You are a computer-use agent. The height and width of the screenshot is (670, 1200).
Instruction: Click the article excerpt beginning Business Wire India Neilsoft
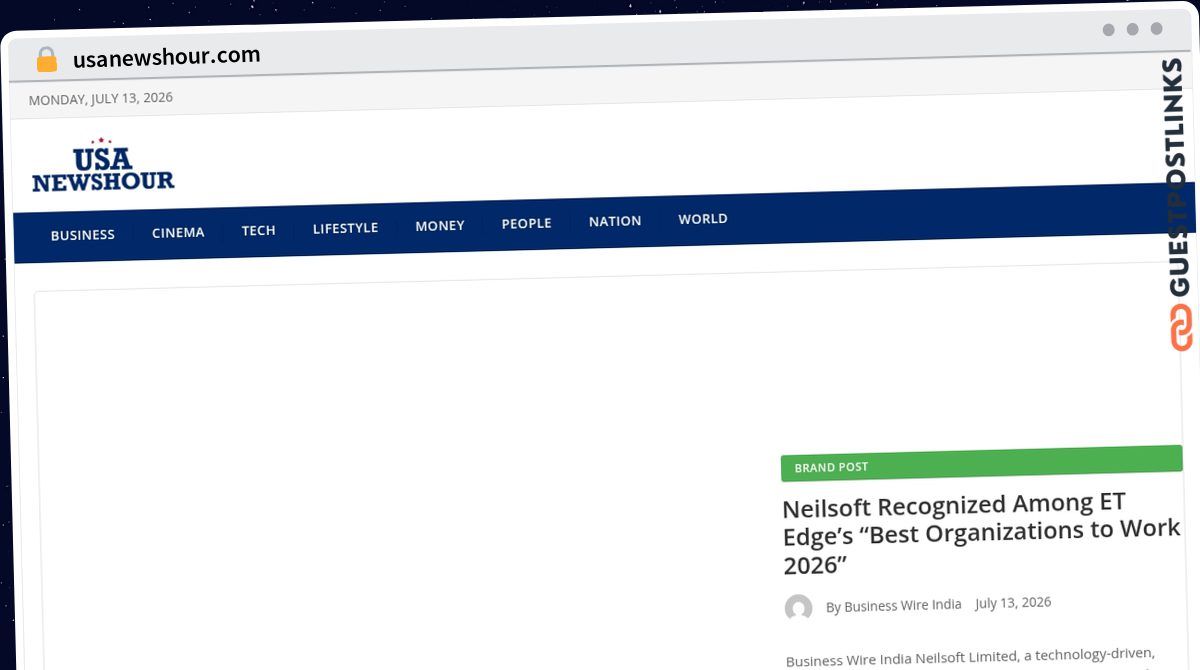tap(970, 657)
